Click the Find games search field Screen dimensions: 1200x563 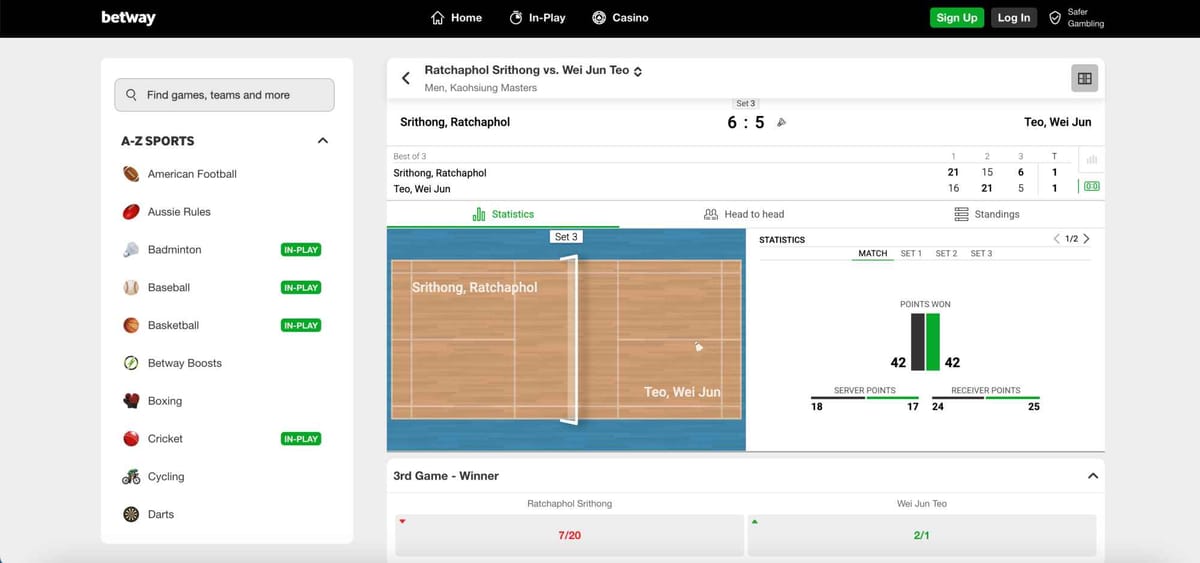(x=224, y=95)
